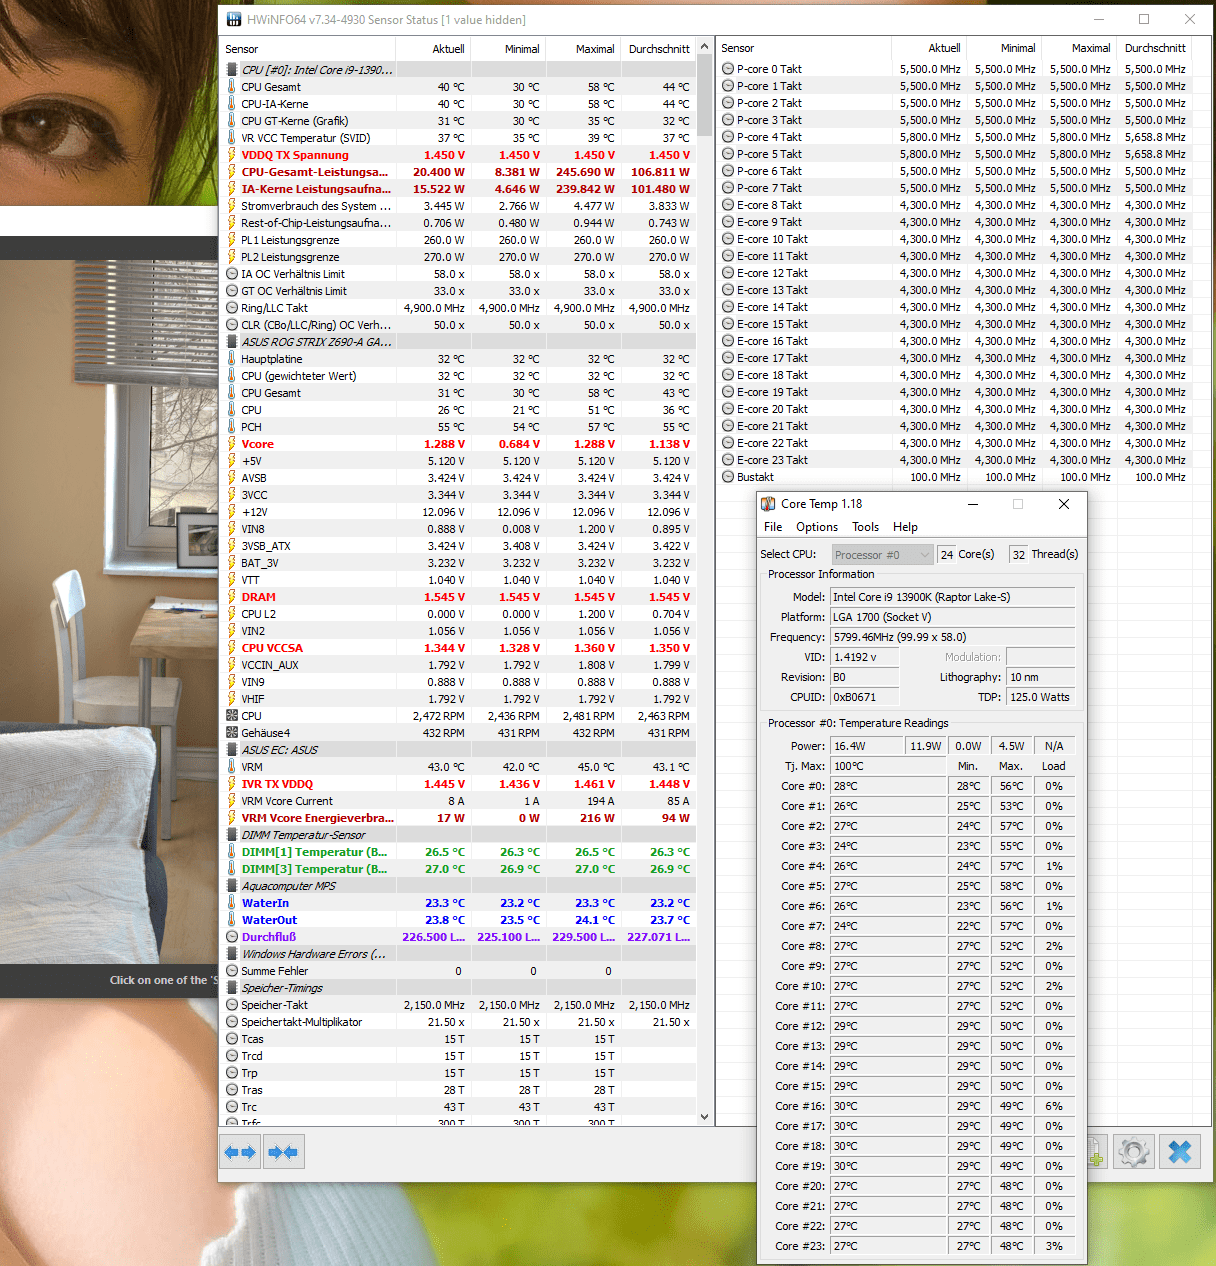Click thermometer icon beside WaterIn
The height and width of the screenshot is (1266, 1216).
(232, 903)
